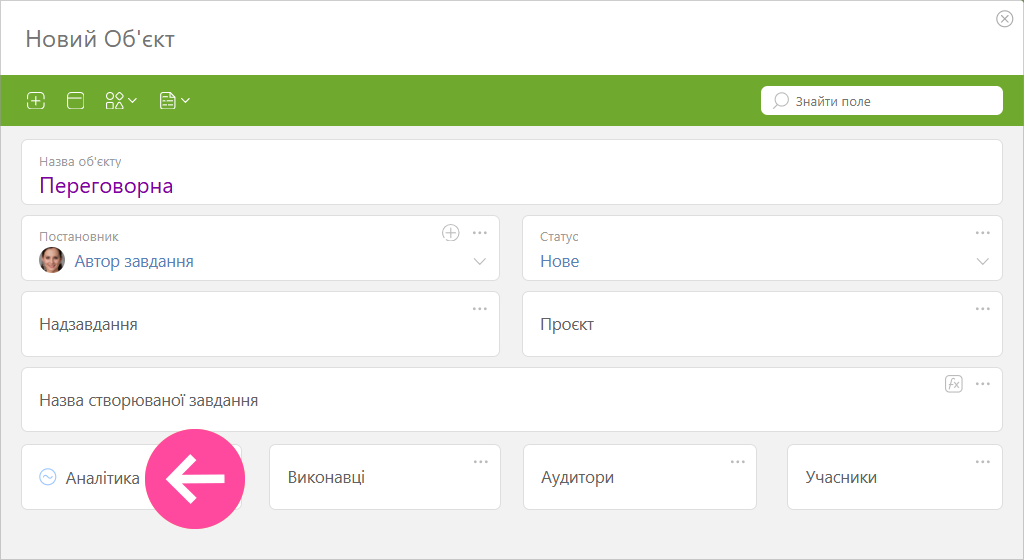Click the add field plus icon in toolbar

click(x=36, y=101)
